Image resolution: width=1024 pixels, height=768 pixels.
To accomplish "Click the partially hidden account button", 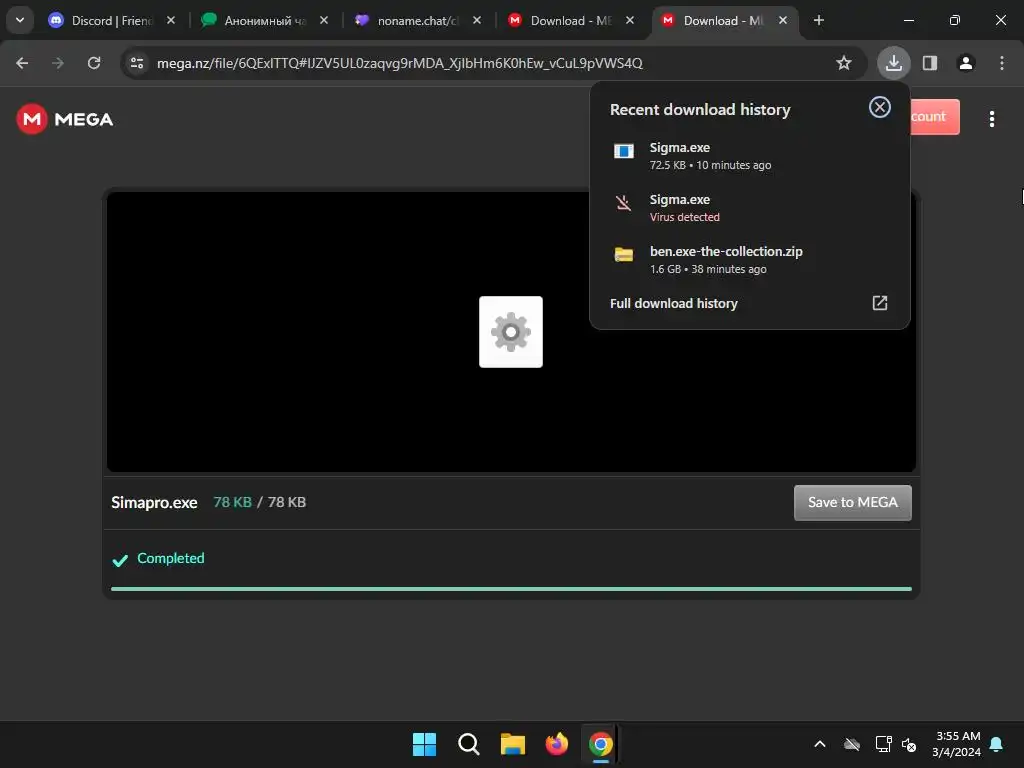I will pos(935,117).
